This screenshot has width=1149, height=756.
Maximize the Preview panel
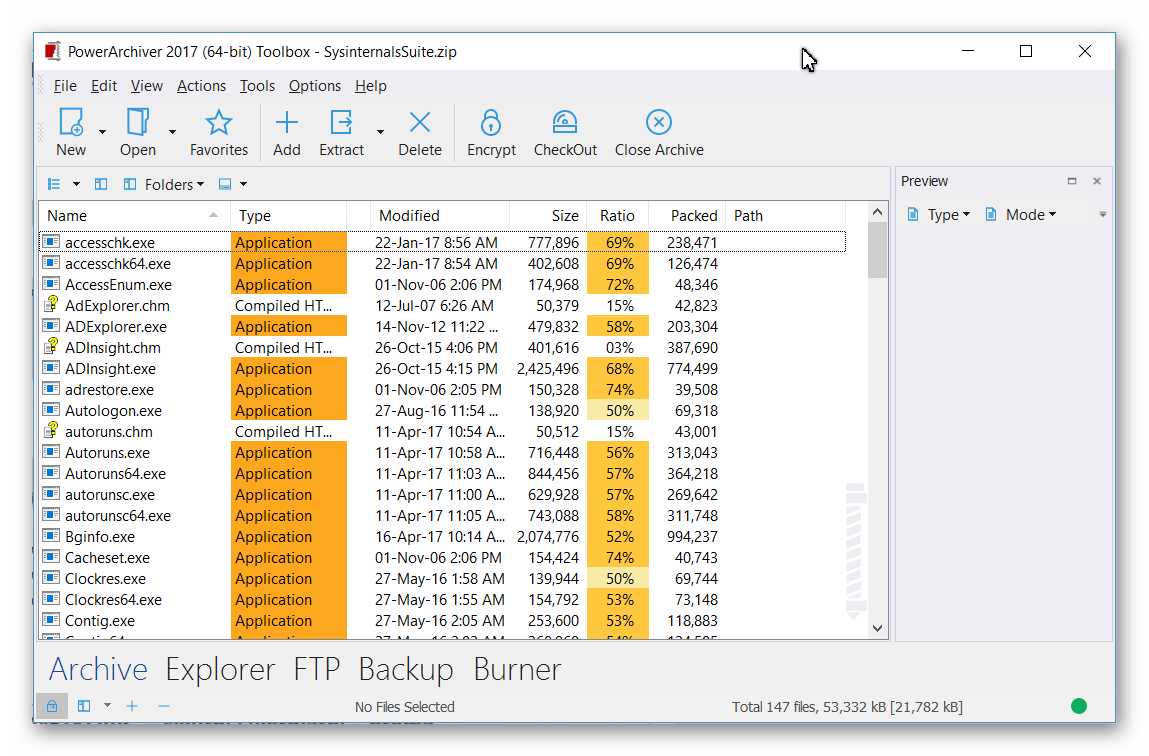coord(1072,181)
